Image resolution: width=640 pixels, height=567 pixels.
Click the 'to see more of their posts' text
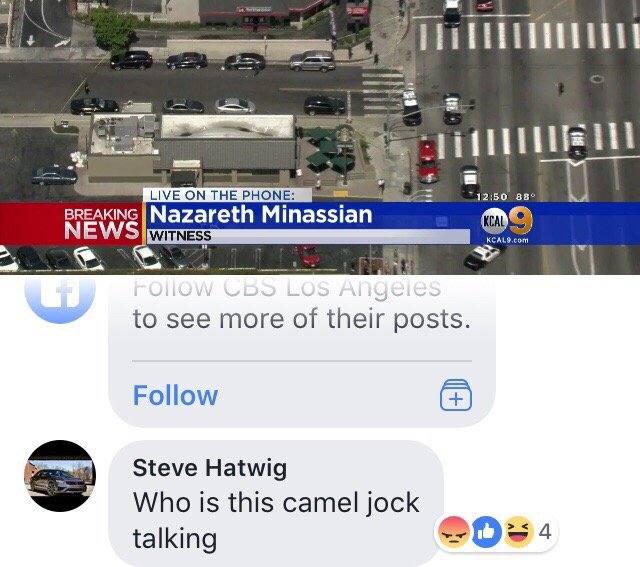coord(302,319)
